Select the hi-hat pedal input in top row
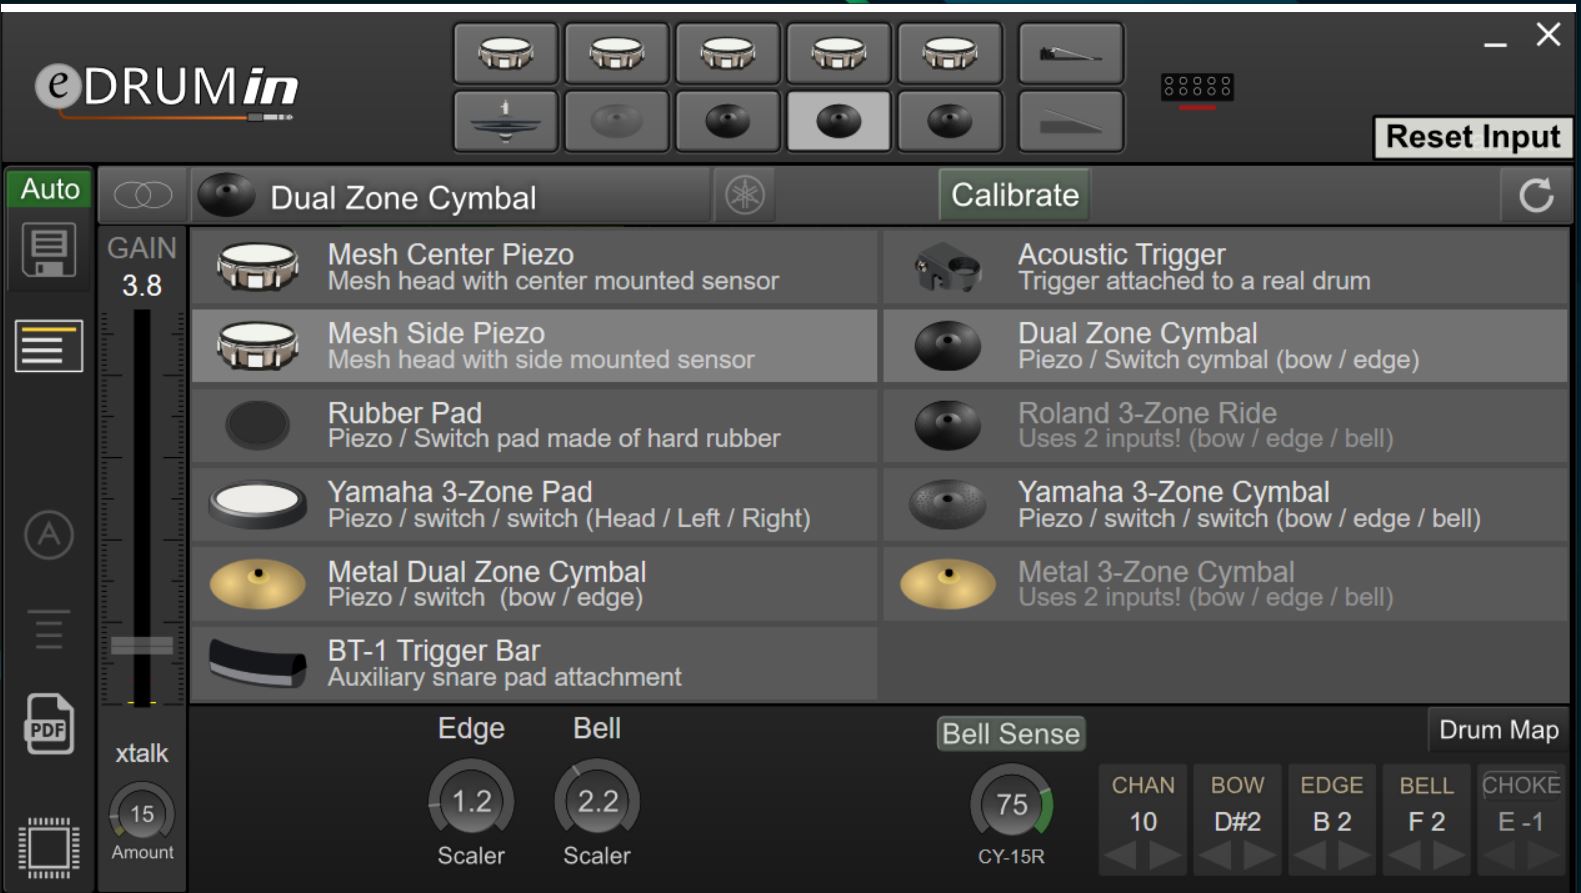This screenshot has height=893, width=1581. point(1071,54)
